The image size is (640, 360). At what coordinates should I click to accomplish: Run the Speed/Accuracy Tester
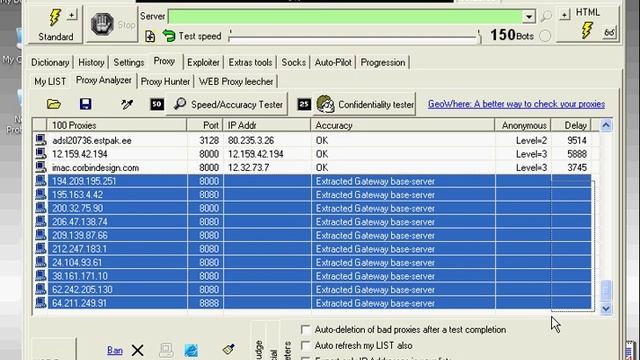pyautogui.click(x=228, y=104)
